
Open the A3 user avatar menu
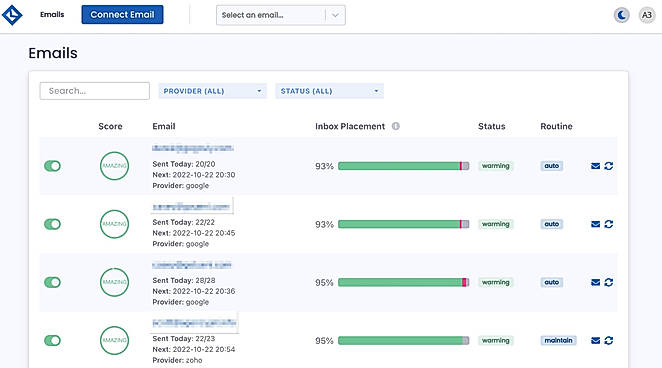646,15
